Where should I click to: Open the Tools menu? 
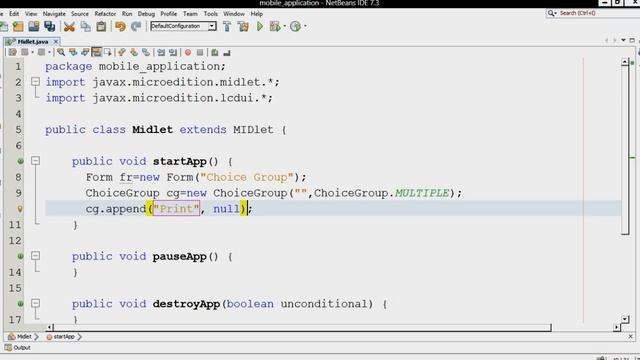pos(211,14)
